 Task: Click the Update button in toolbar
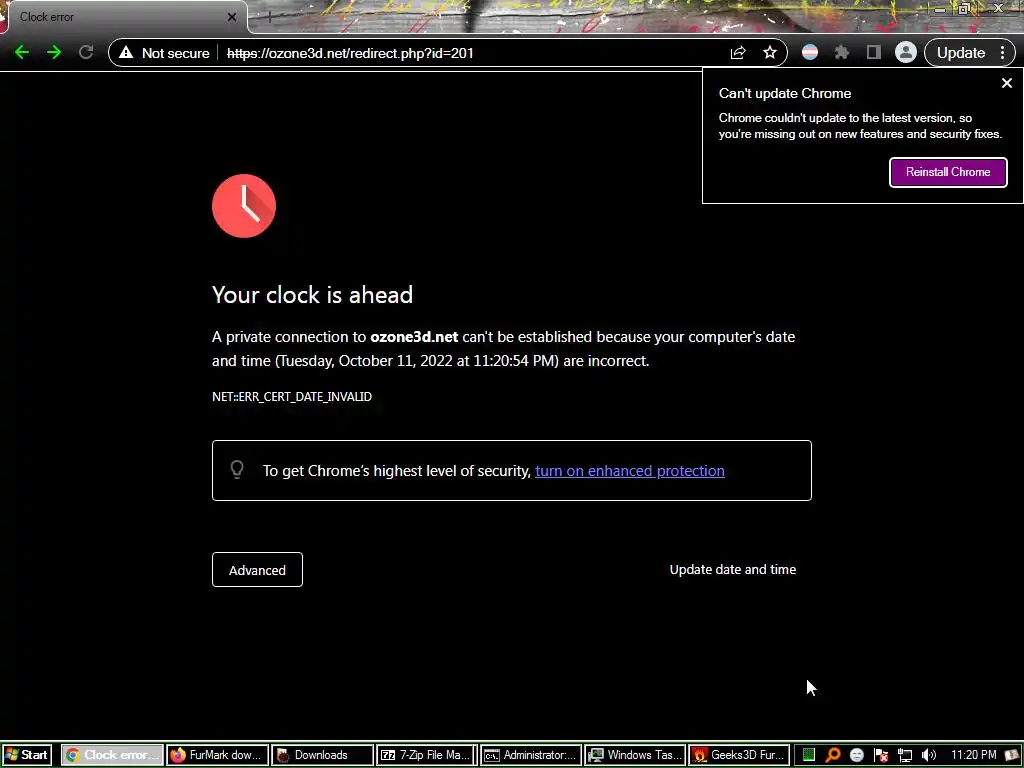click(961, 53)
